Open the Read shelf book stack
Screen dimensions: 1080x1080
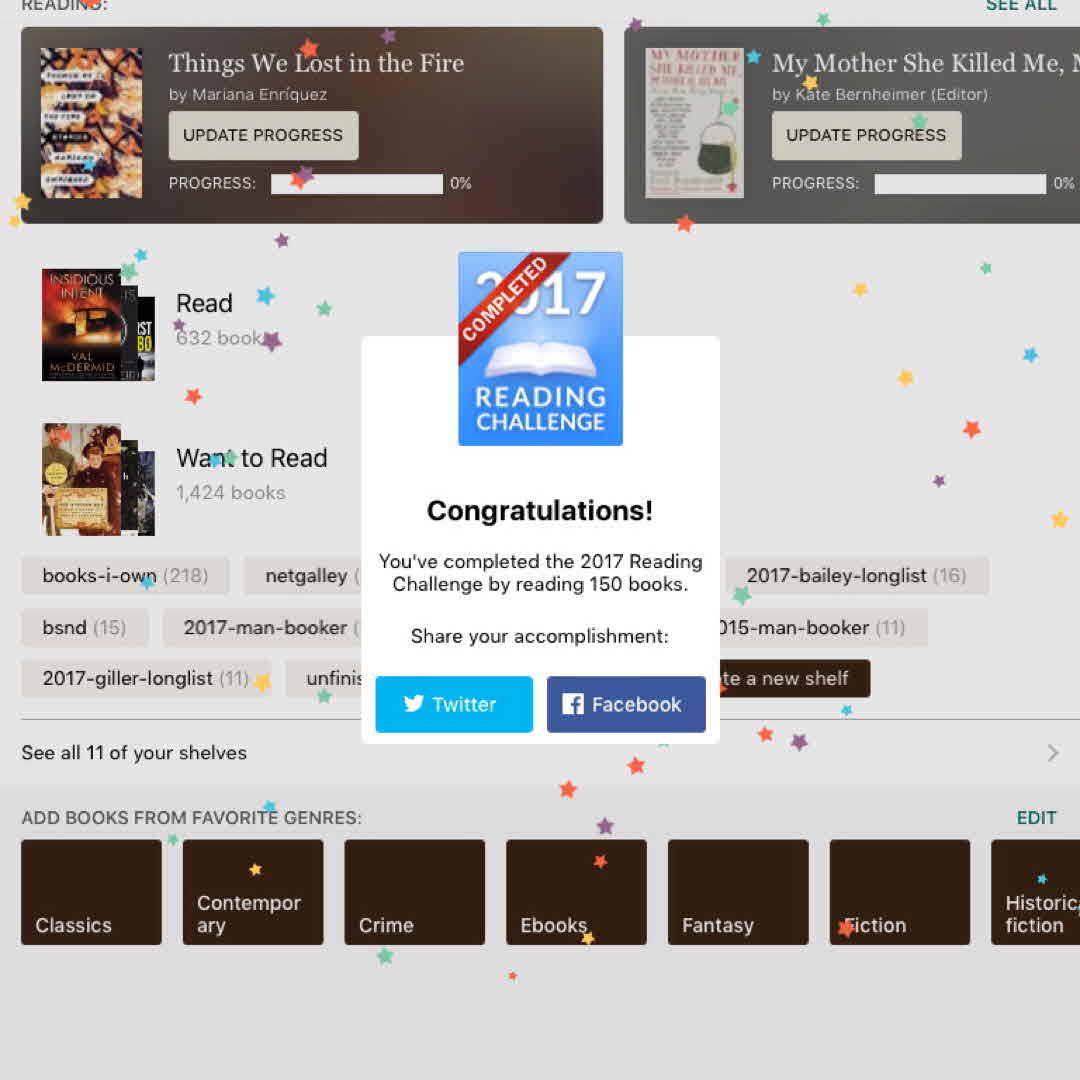click(98, 324)
